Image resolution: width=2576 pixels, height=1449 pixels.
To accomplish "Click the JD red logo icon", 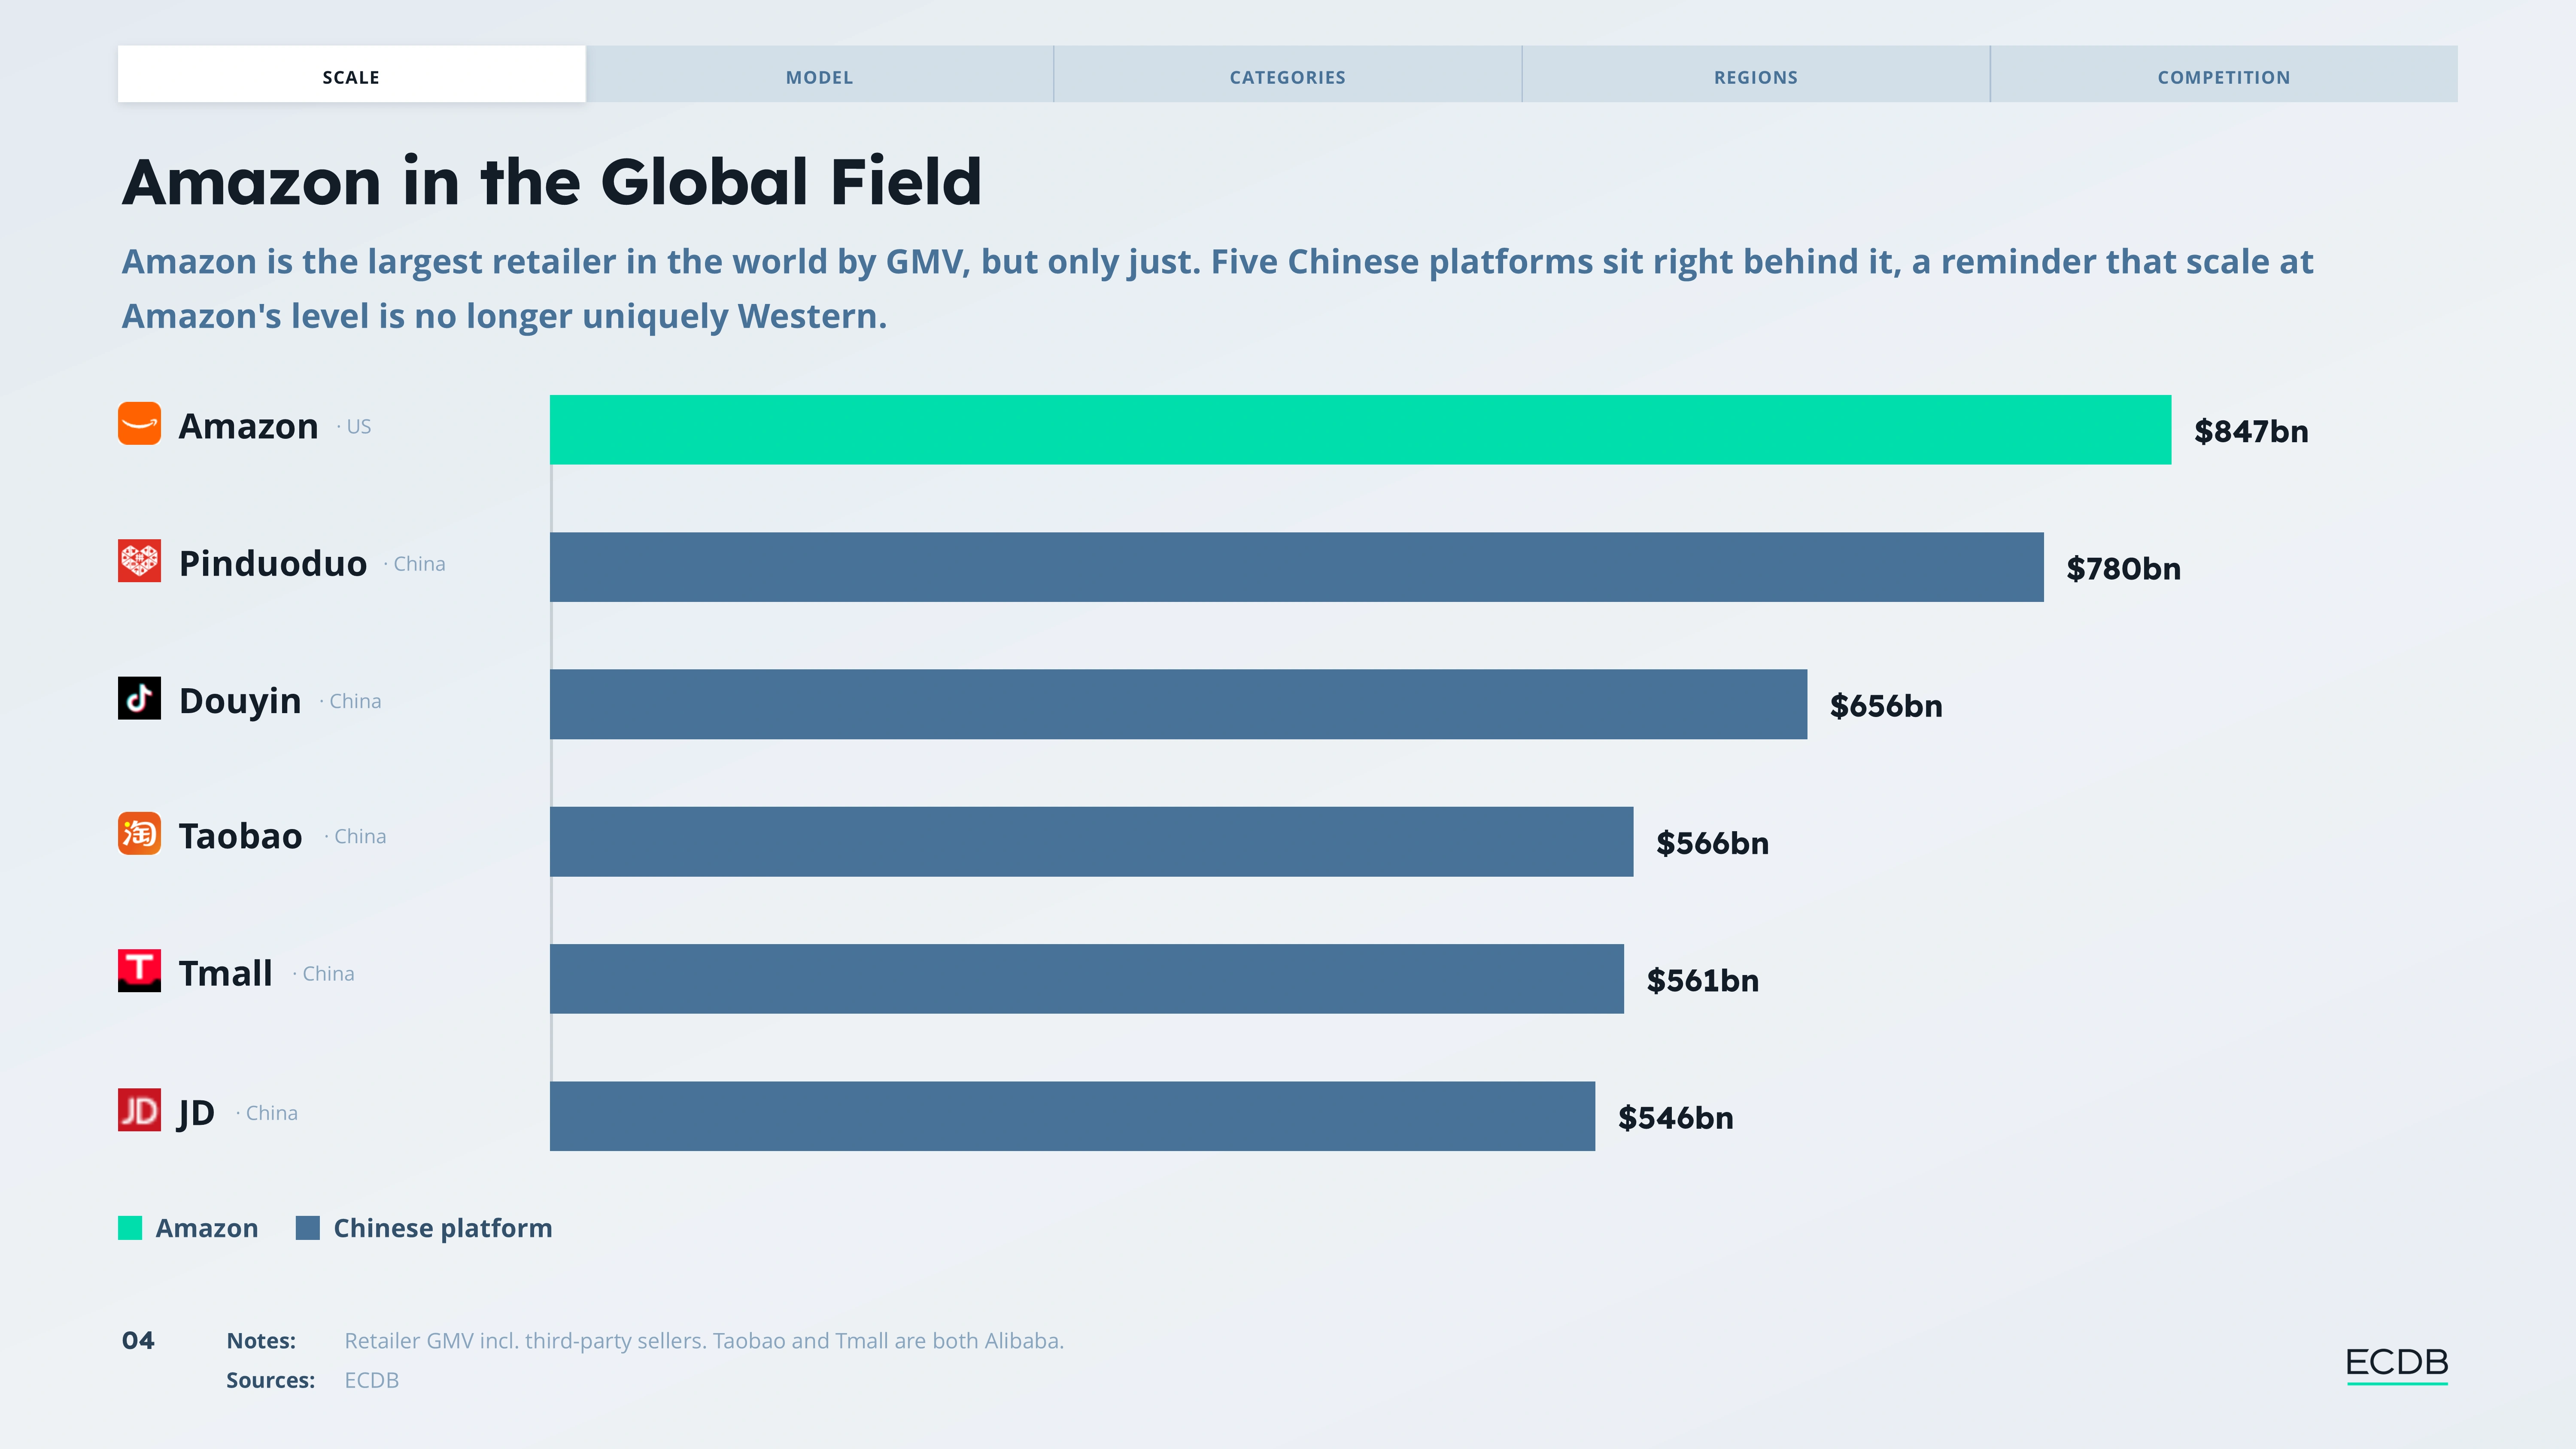I will click(139, 1110).
